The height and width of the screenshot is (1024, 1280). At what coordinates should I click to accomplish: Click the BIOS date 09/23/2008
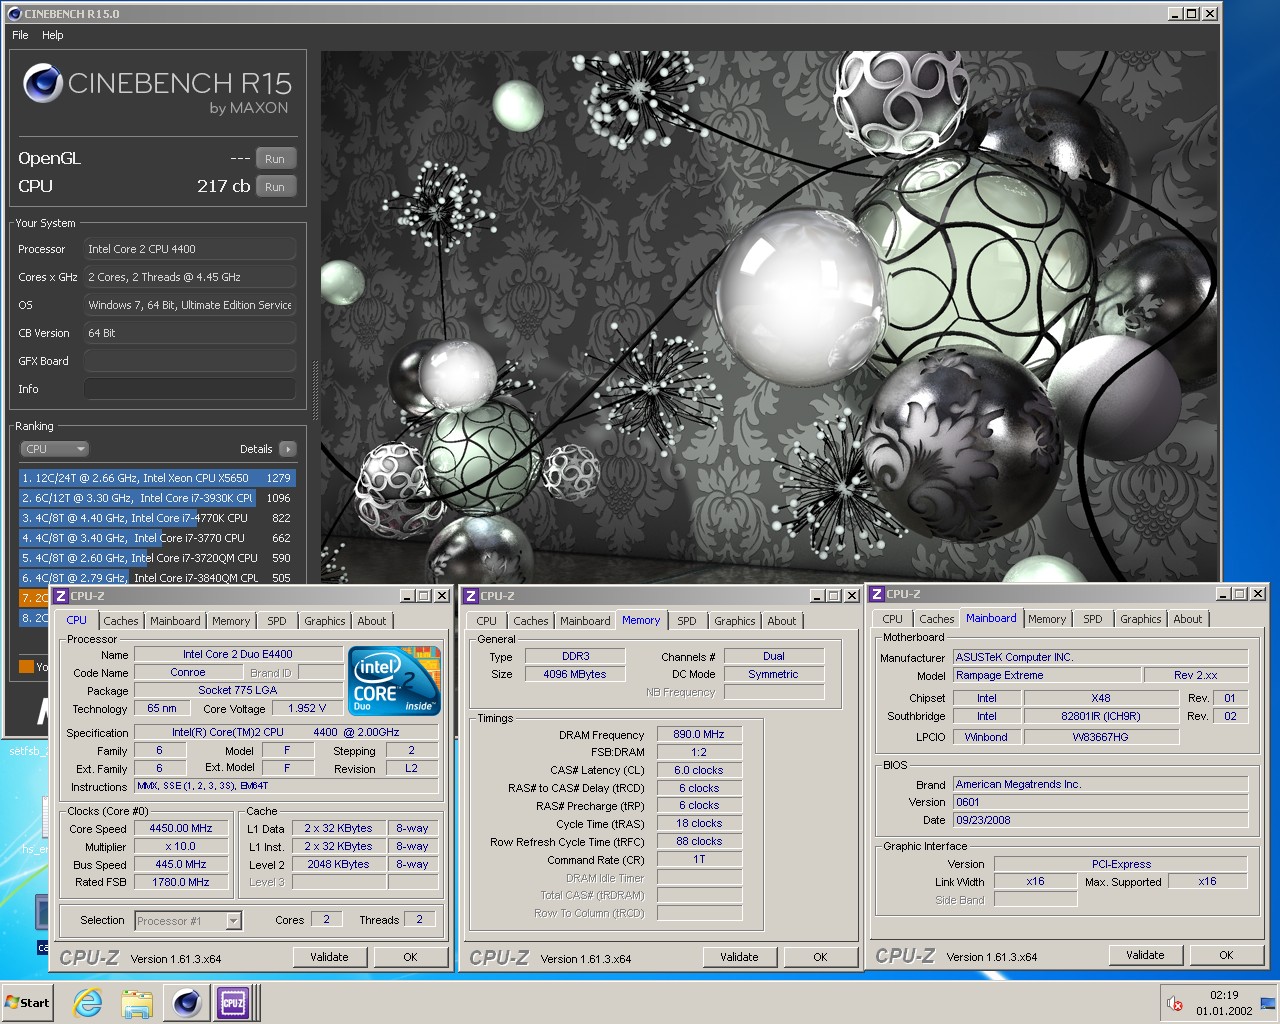pos(1100,820)
